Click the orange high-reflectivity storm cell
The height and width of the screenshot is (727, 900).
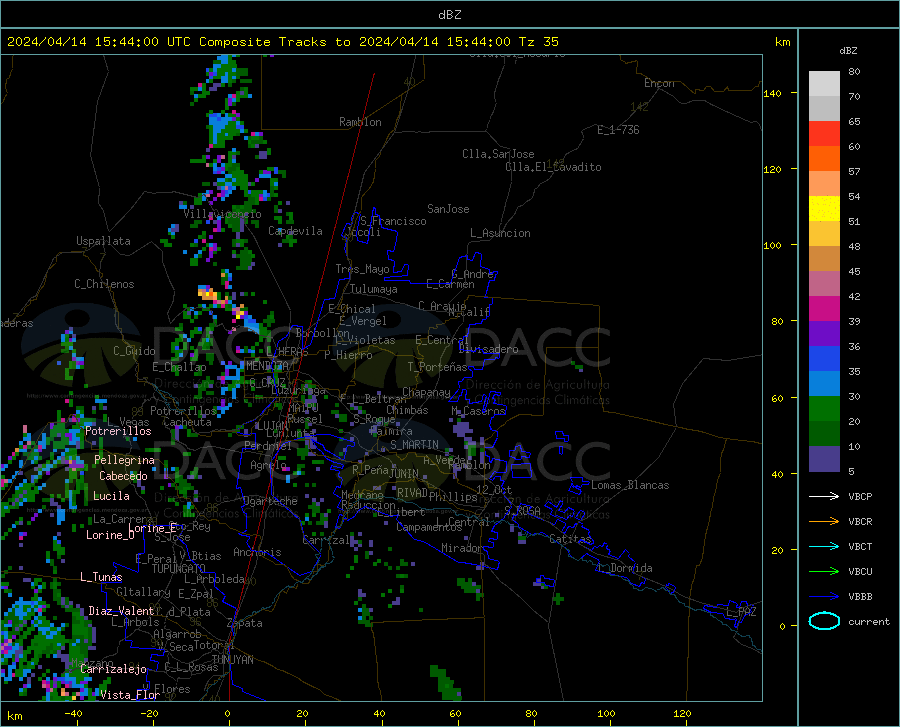pyautogui.click(x=208, y=294)
